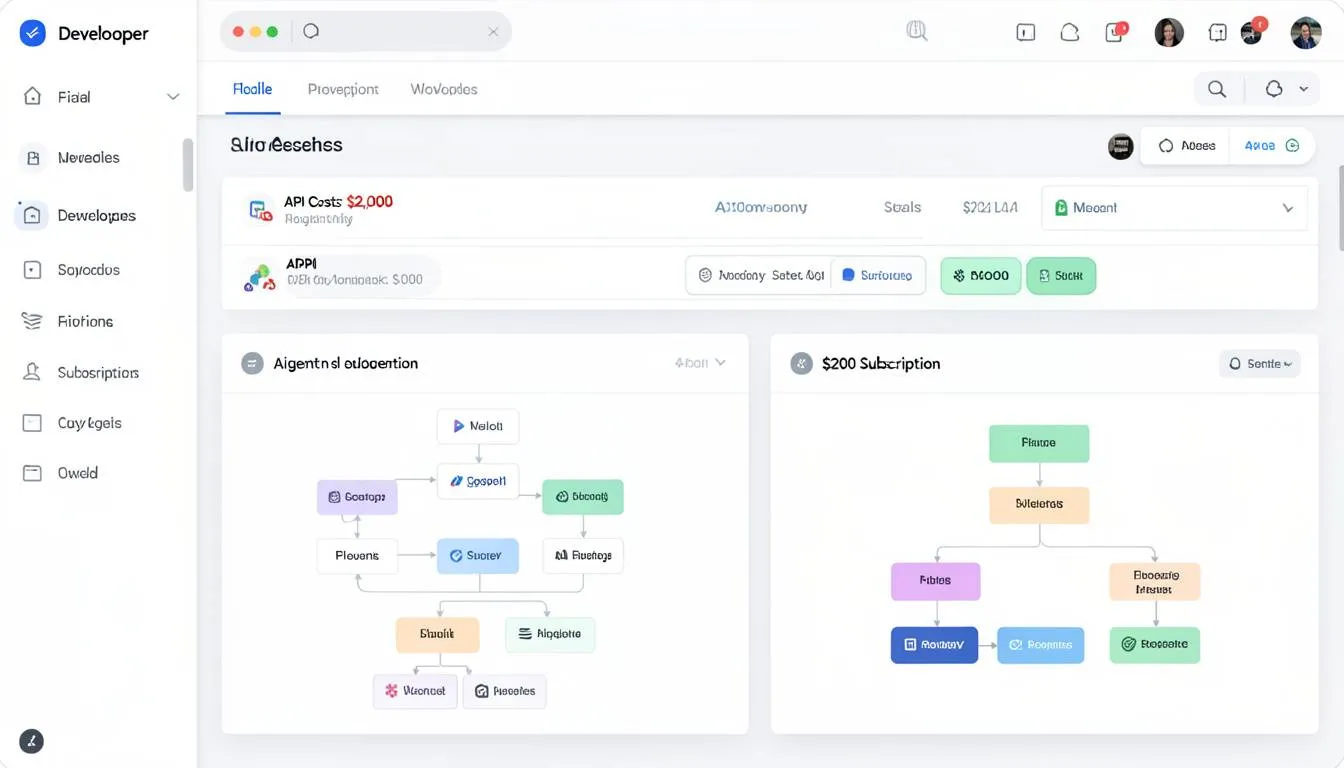Image resolution: width=1344 pixels, height=768 pixels.
Task: Click the Aooes button
Action: coord(1186,146)
